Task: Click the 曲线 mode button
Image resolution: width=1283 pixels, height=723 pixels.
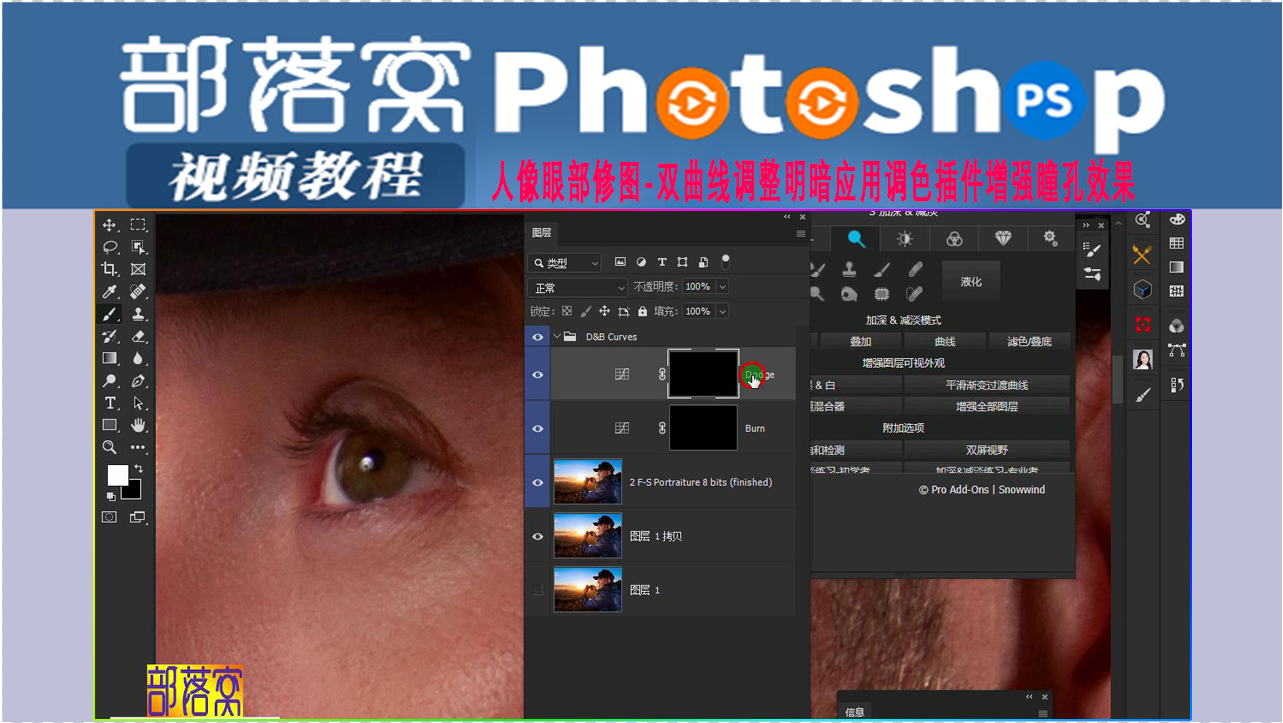Action: [x=945, y=342]
